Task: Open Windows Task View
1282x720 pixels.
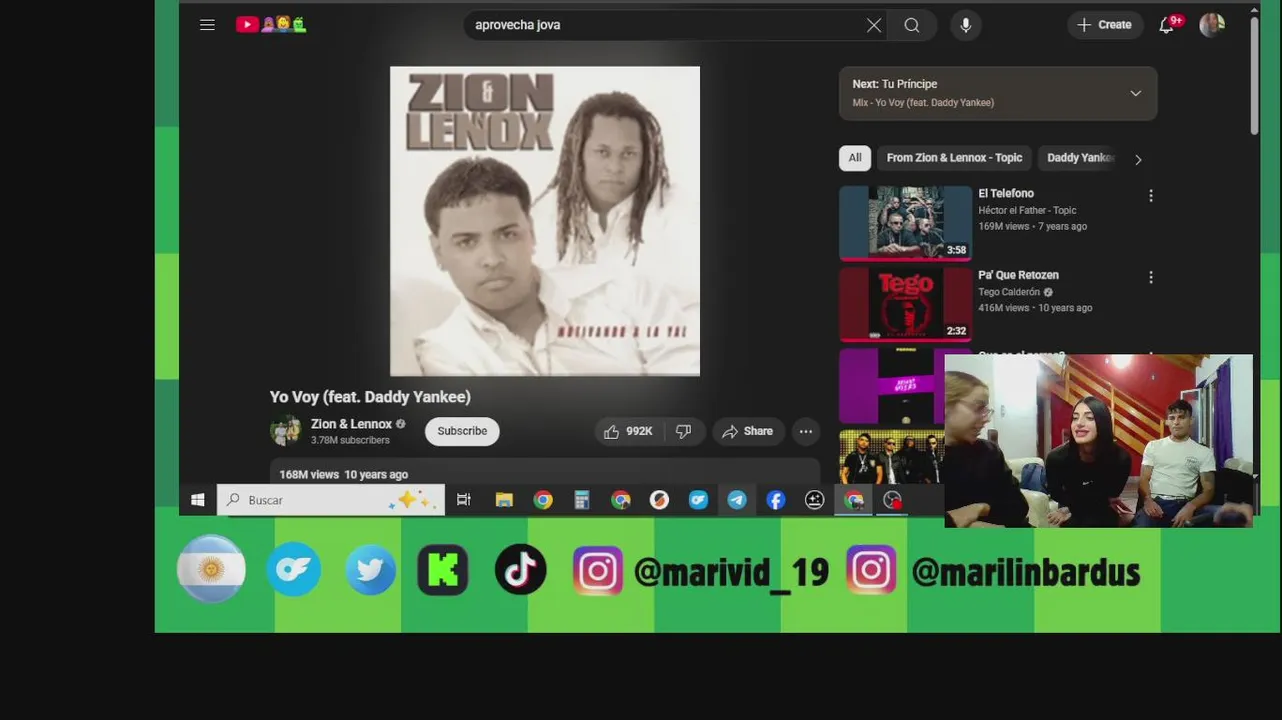Action: tap(463, 500)
